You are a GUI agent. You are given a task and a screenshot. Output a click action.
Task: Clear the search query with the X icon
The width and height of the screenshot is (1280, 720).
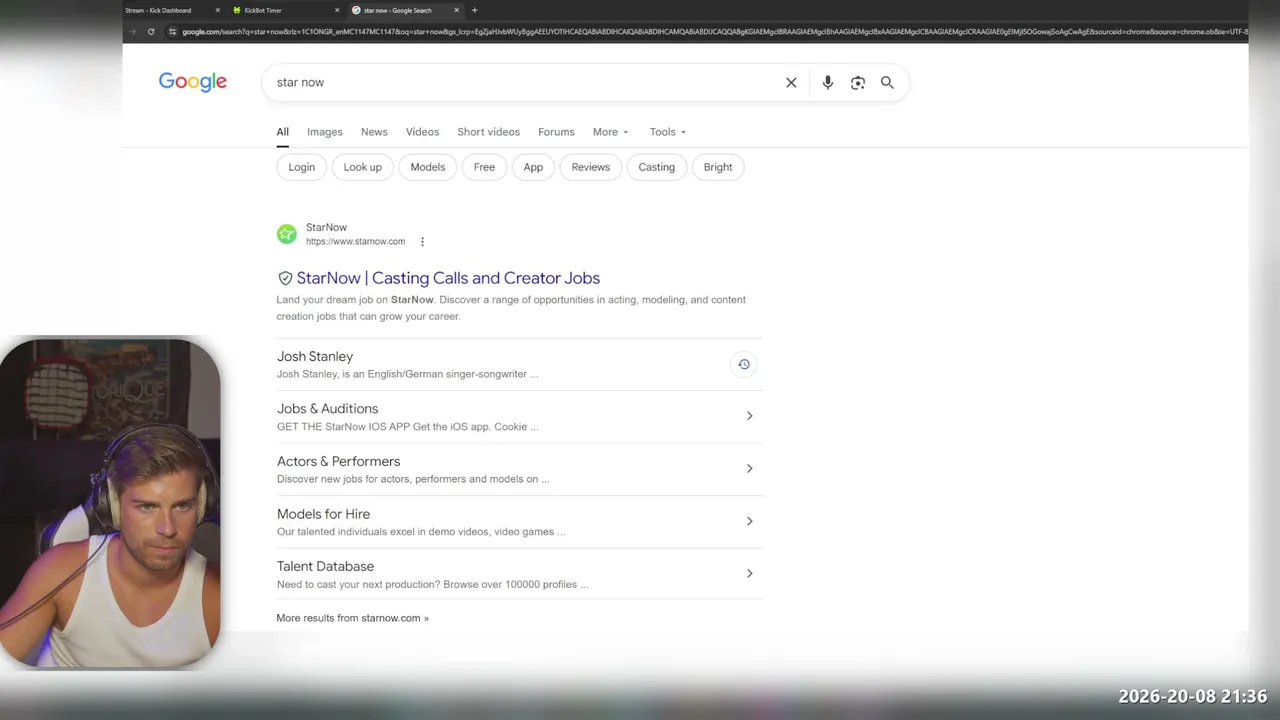(791, 83)
